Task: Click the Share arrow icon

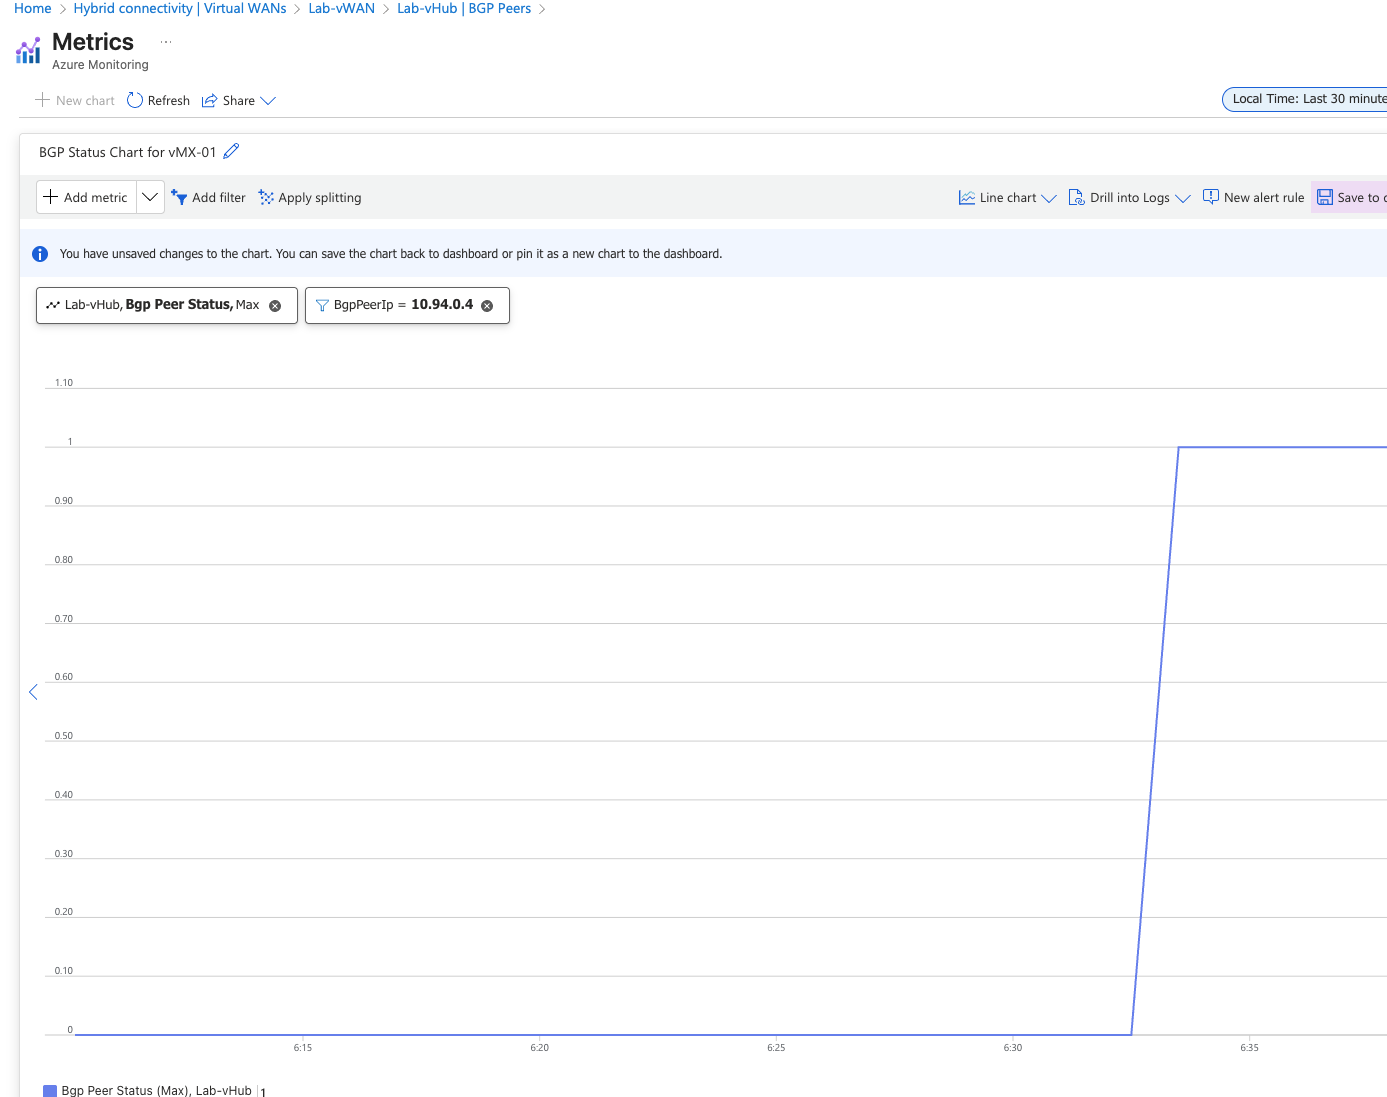Action: point(209,101)
